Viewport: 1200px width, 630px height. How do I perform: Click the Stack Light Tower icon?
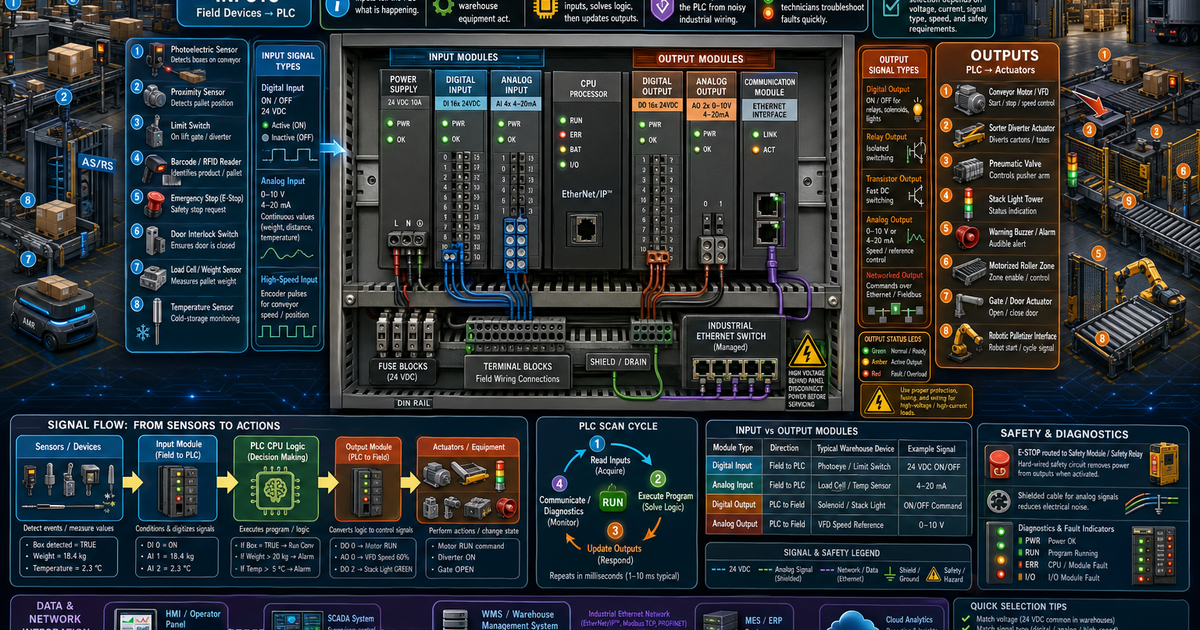point(967,203)
